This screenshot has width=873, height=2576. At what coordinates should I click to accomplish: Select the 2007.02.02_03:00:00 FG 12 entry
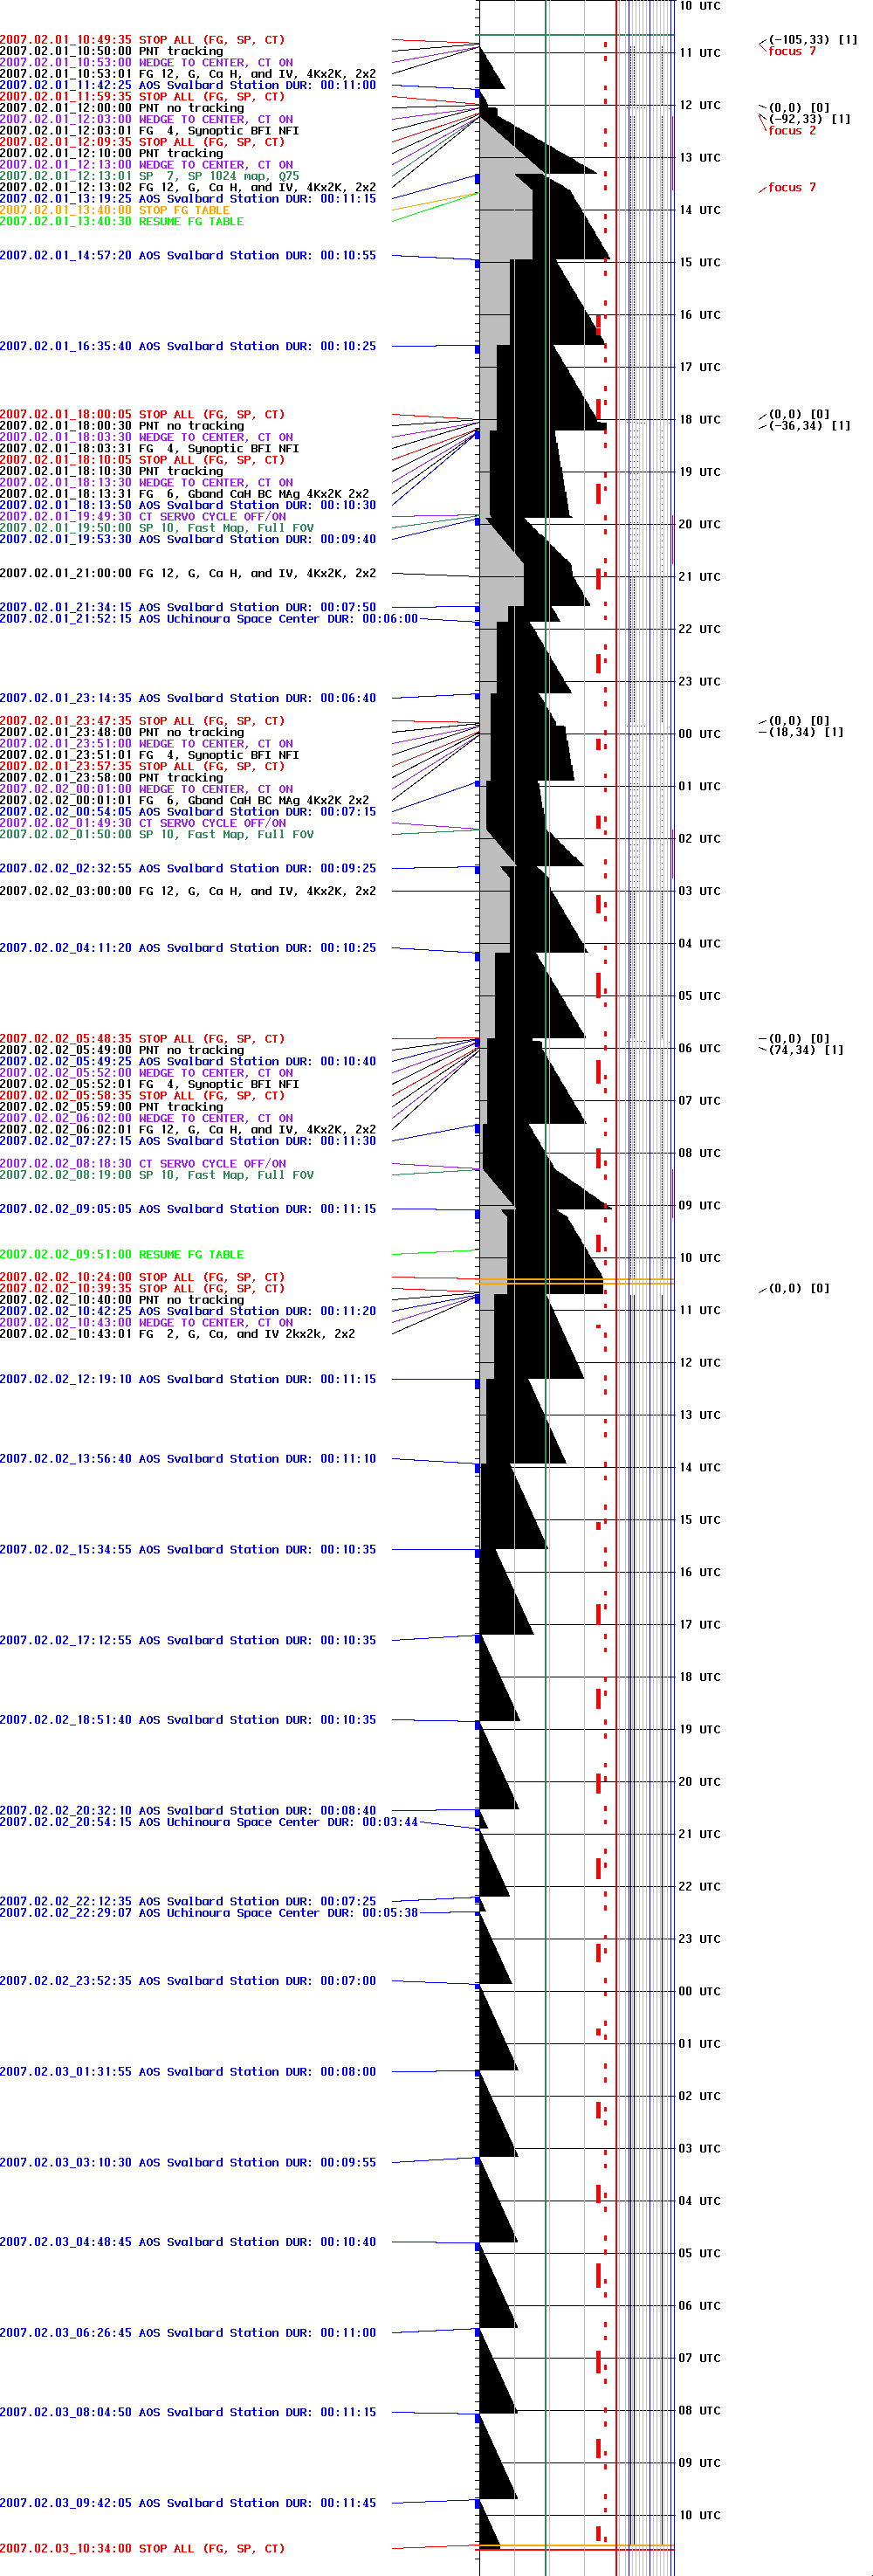click(188, 891)
